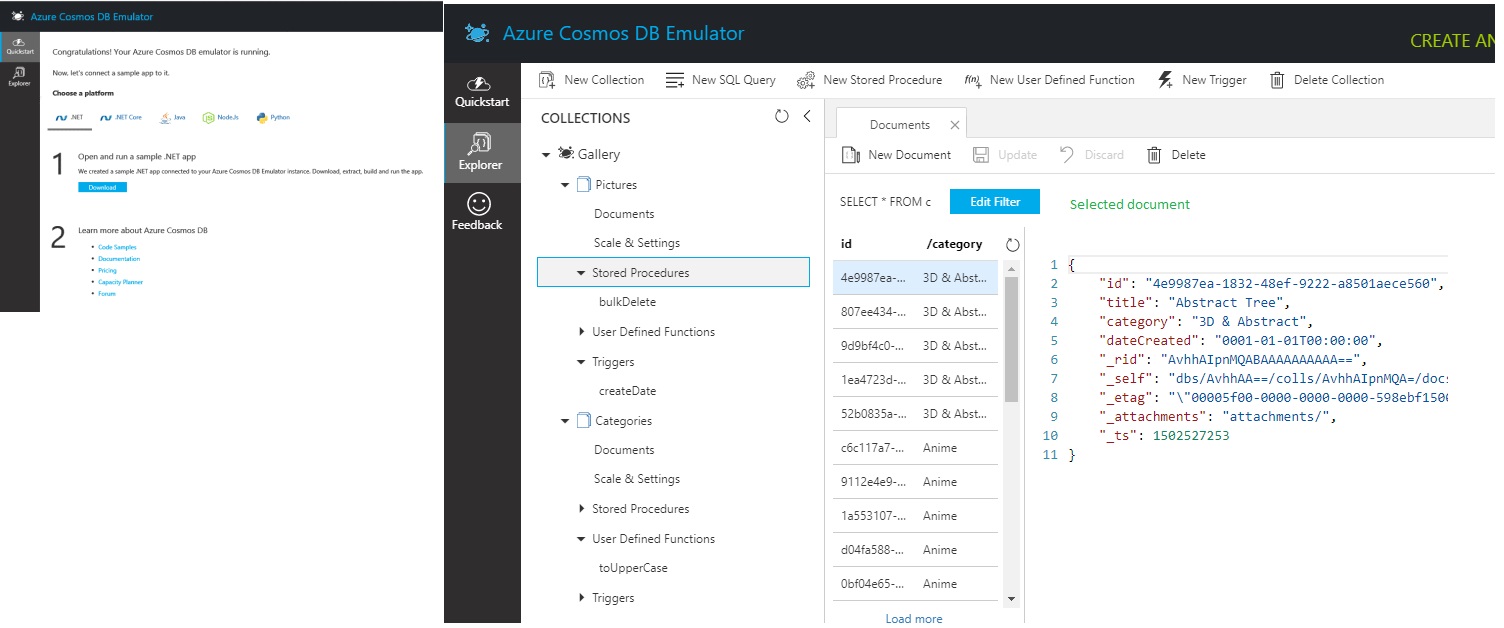
Task: Select document row 1ea4723d
Action: 915,380
